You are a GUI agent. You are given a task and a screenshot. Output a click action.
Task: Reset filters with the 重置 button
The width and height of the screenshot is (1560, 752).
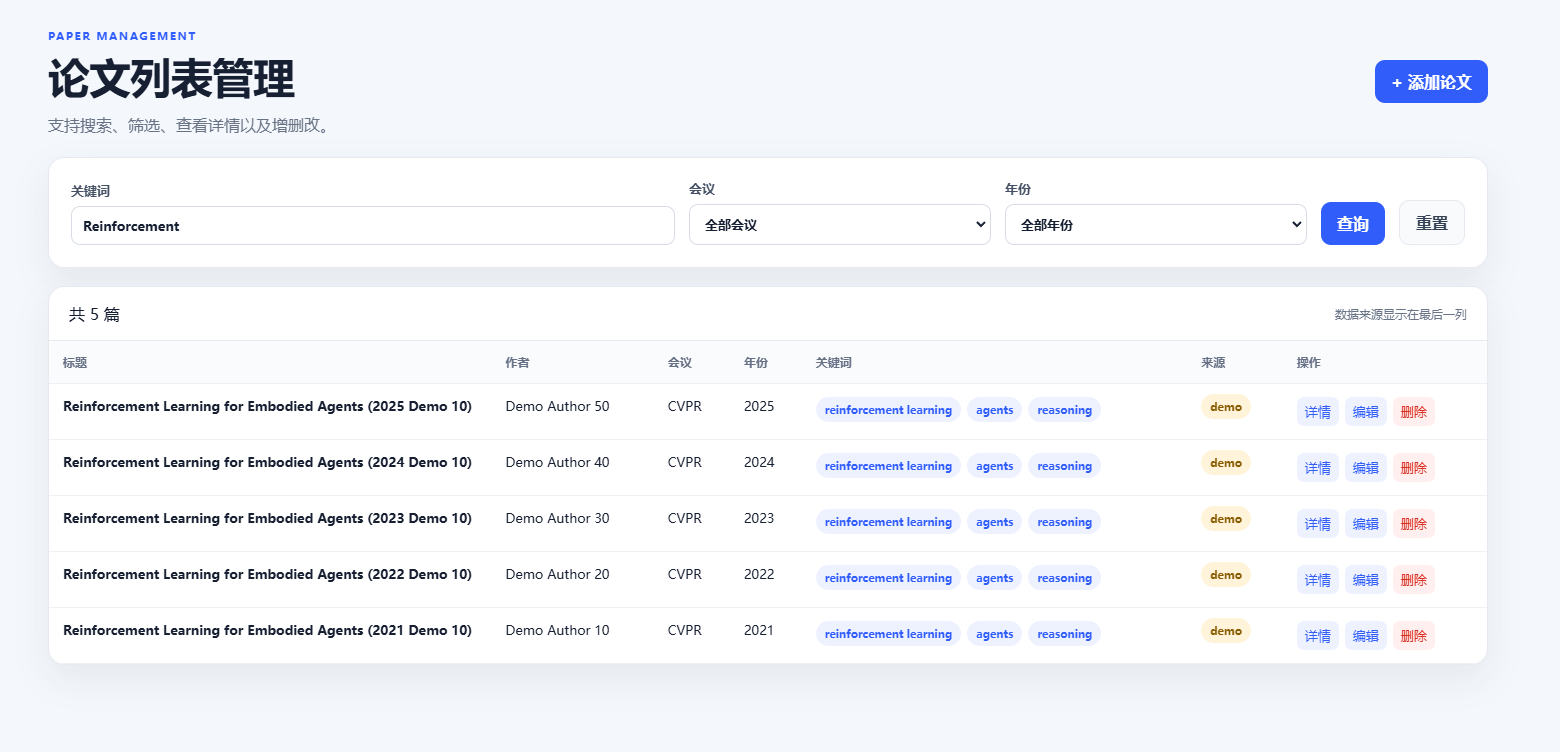[1432, 223]
